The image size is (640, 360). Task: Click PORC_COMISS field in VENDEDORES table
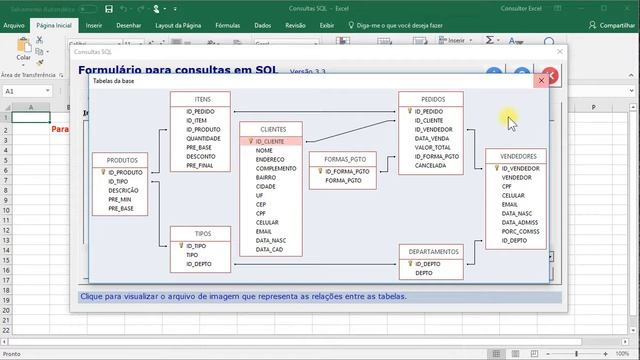click(x=520, y=231)
